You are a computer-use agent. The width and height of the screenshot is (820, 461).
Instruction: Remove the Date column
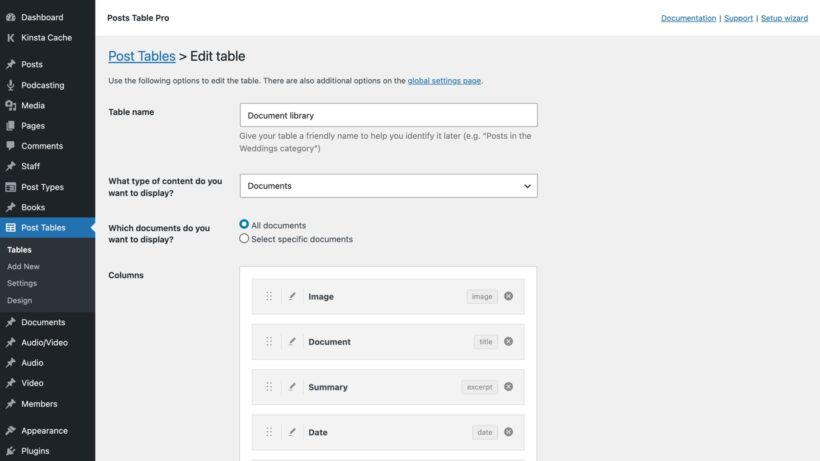coord(508,432)
